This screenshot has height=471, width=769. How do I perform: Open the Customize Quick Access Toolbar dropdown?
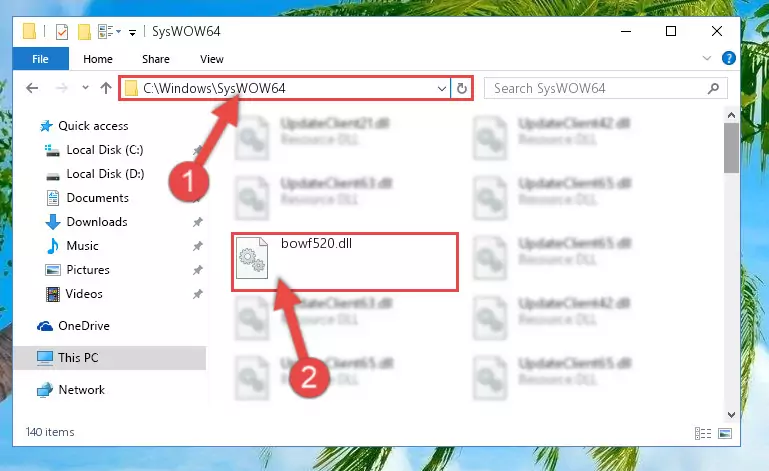pyautogui.click(x=132, y=32)
